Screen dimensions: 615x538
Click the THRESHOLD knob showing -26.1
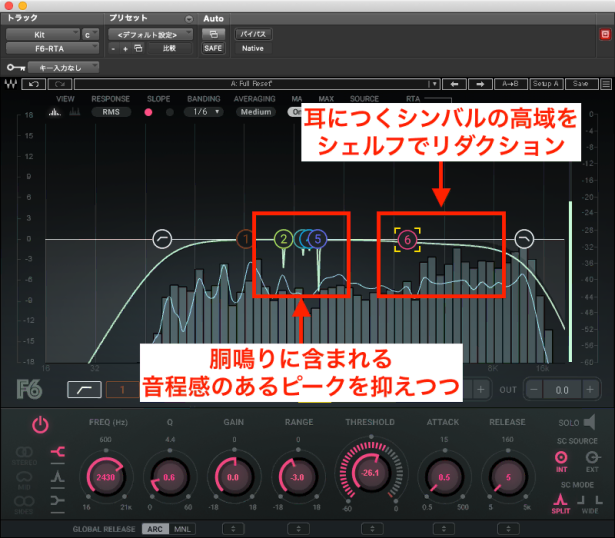coord(371,473)
